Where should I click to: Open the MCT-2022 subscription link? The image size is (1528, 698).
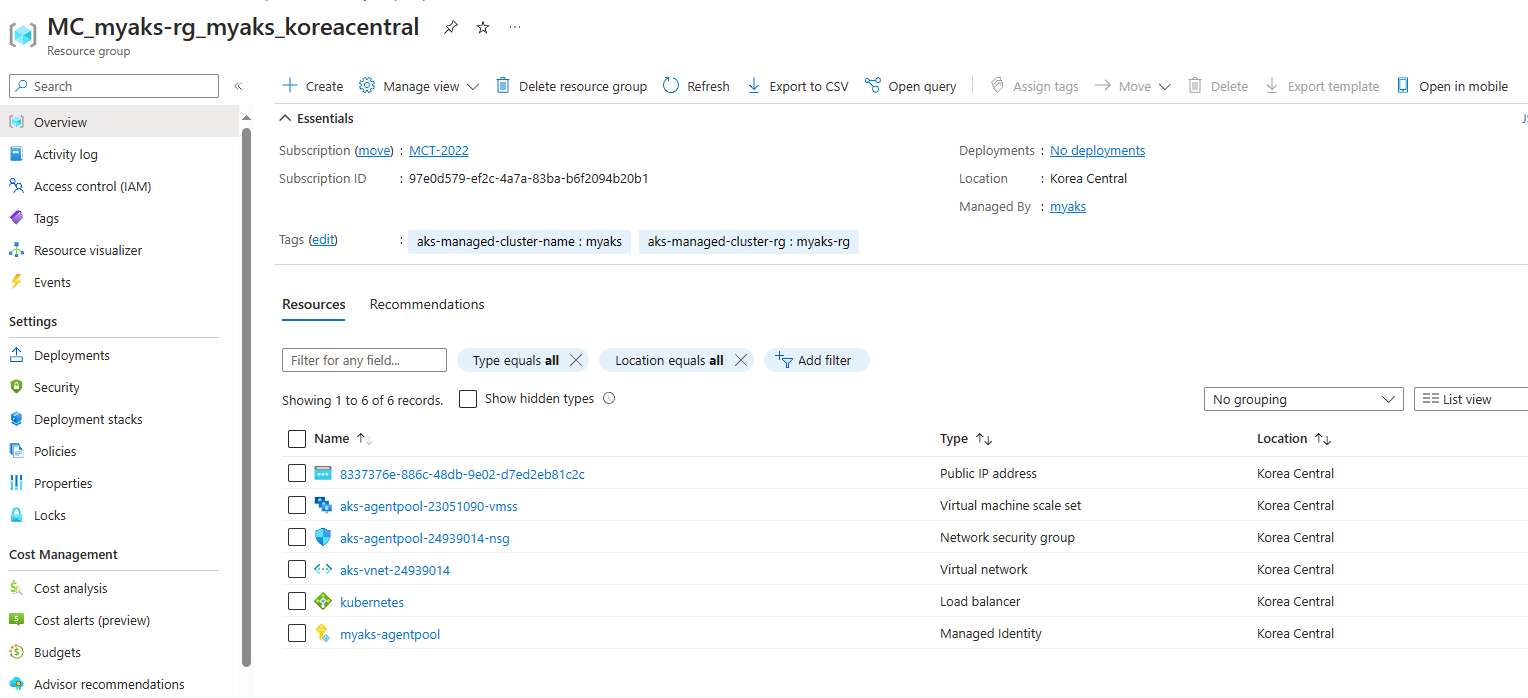[x=439, y=151]
